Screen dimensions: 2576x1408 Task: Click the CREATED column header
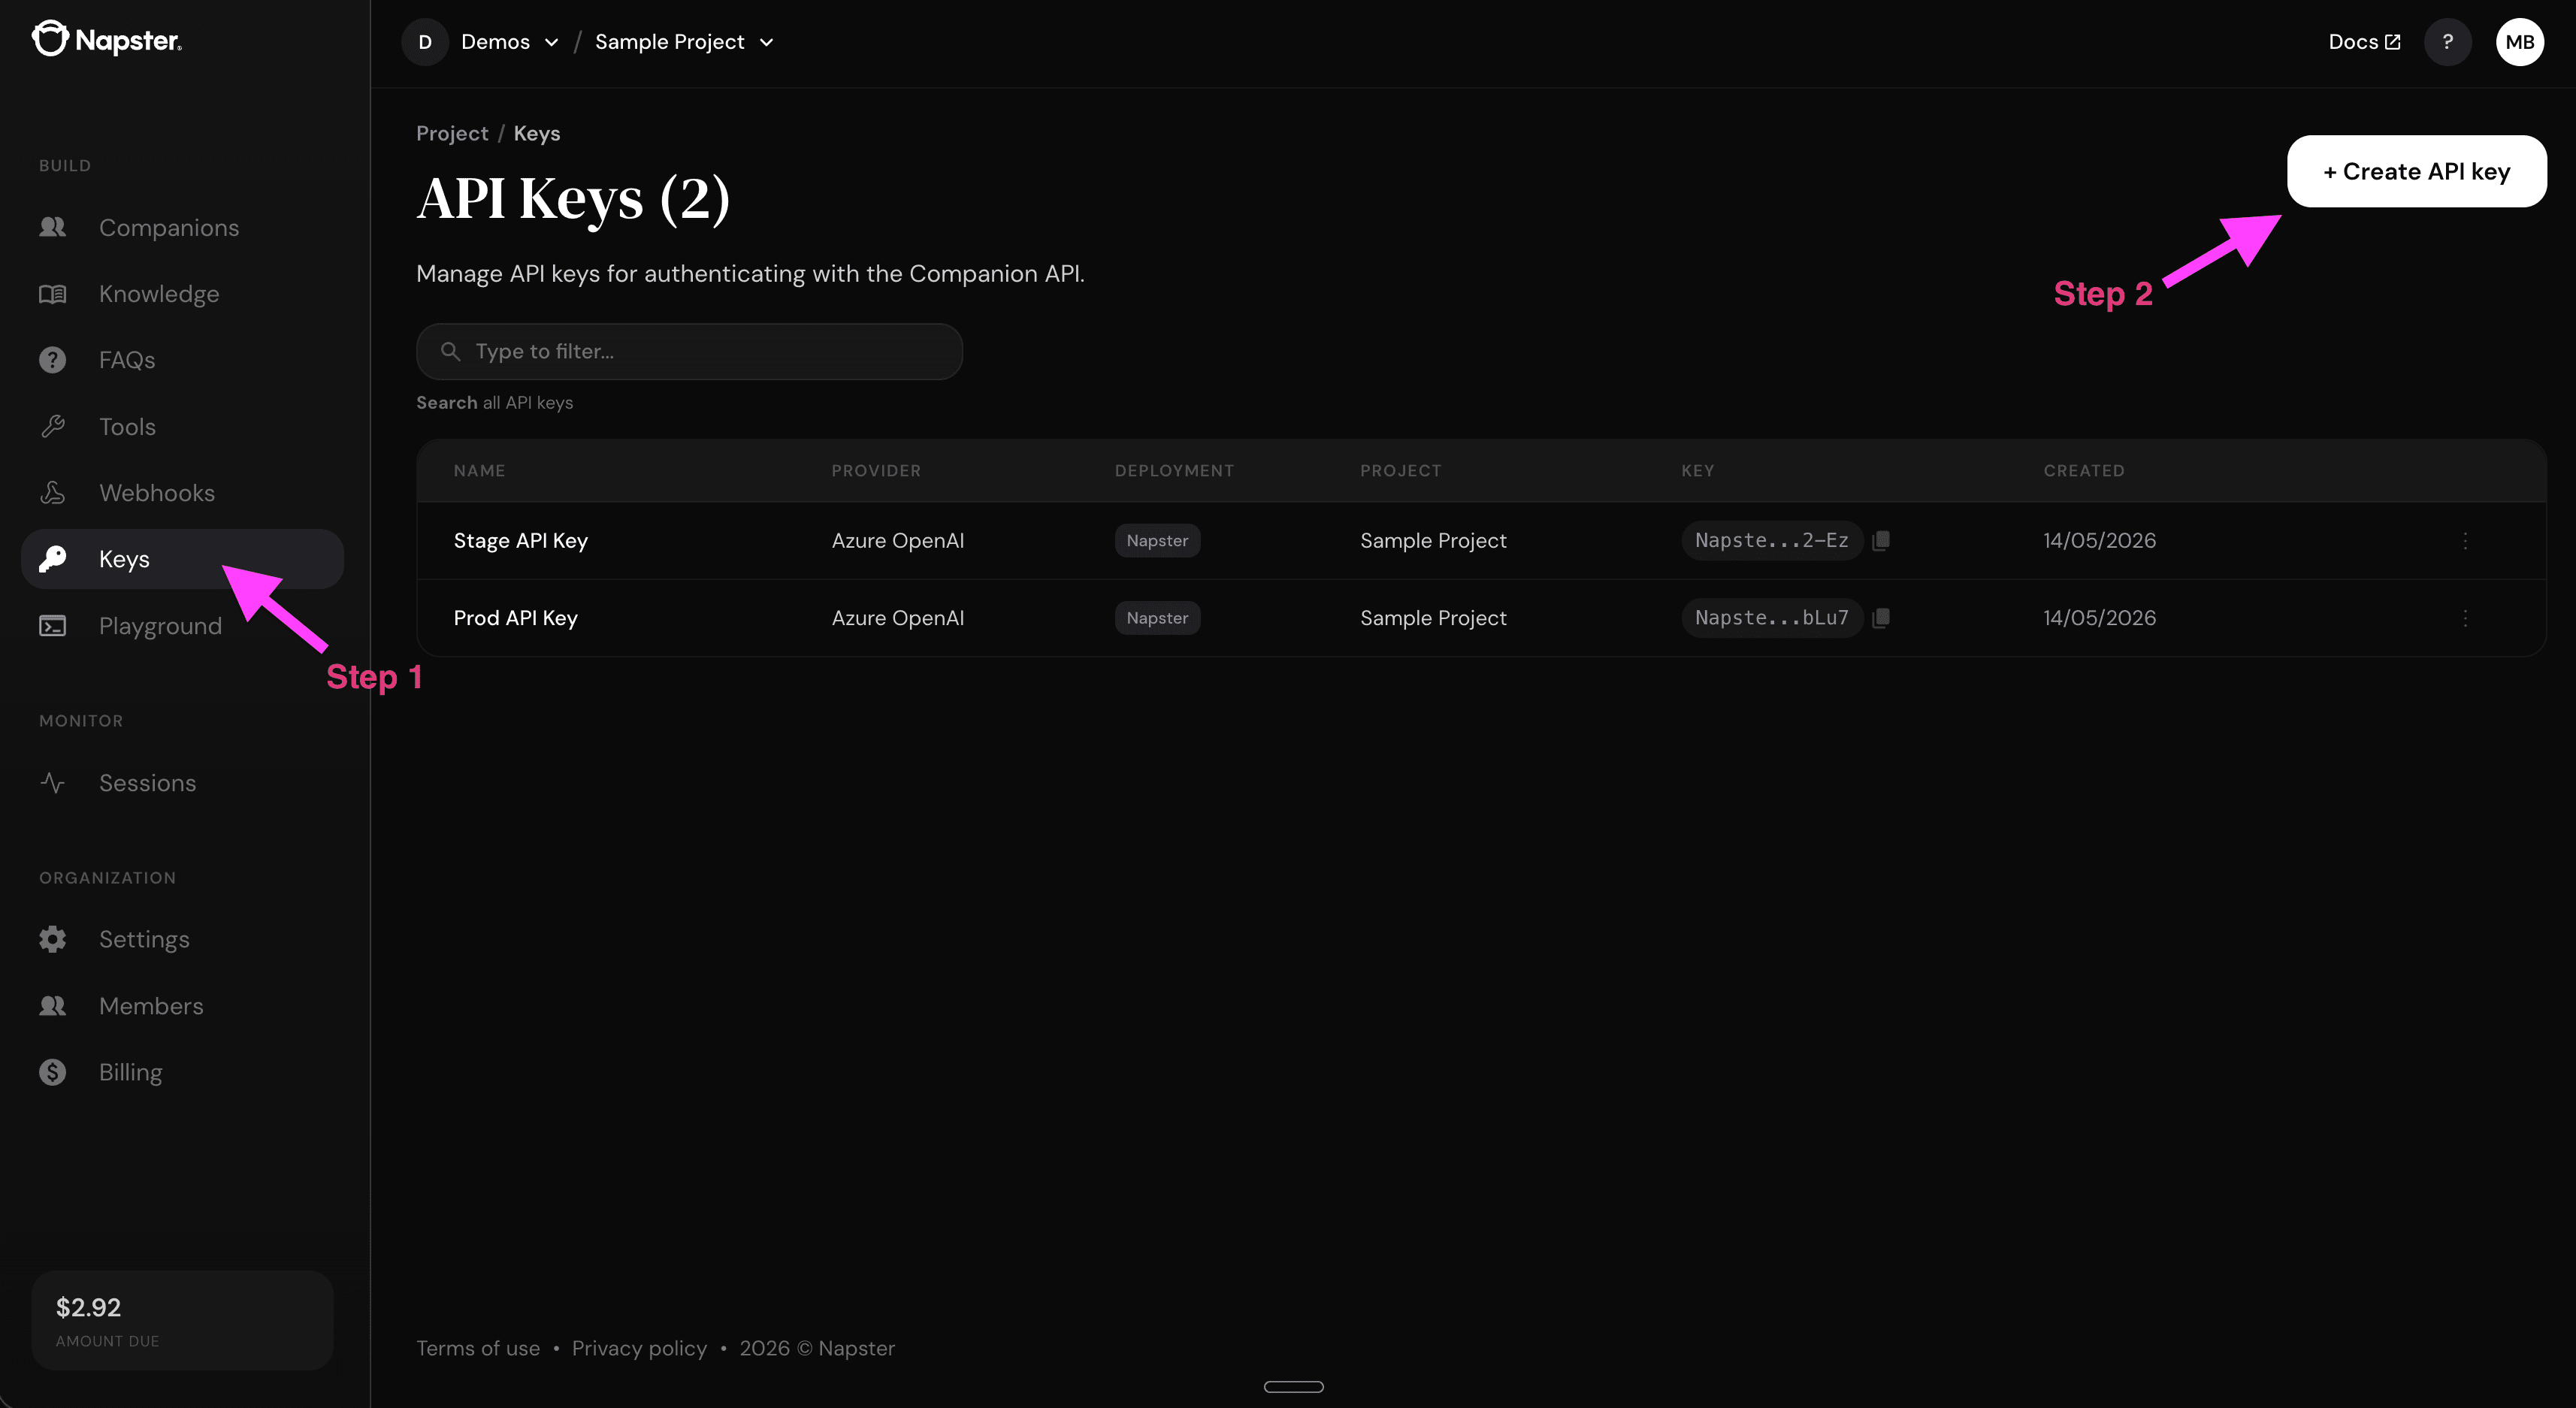click(2083, 470)
